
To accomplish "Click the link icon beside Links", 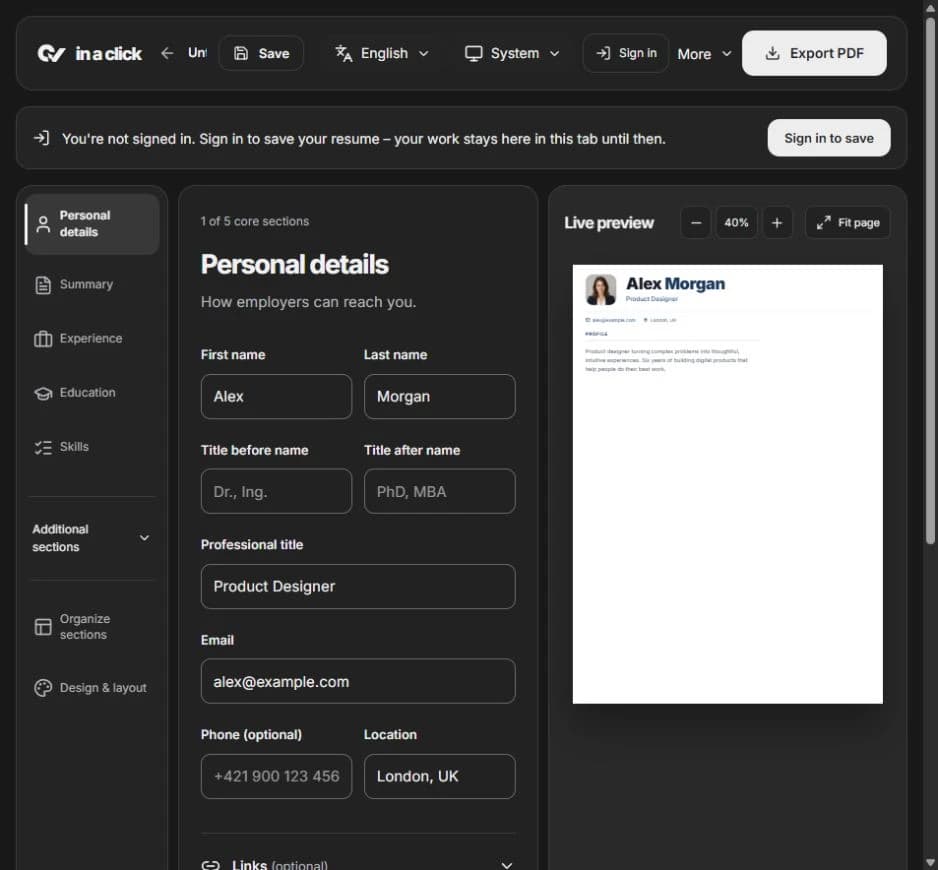I will [x=211, y=865].
